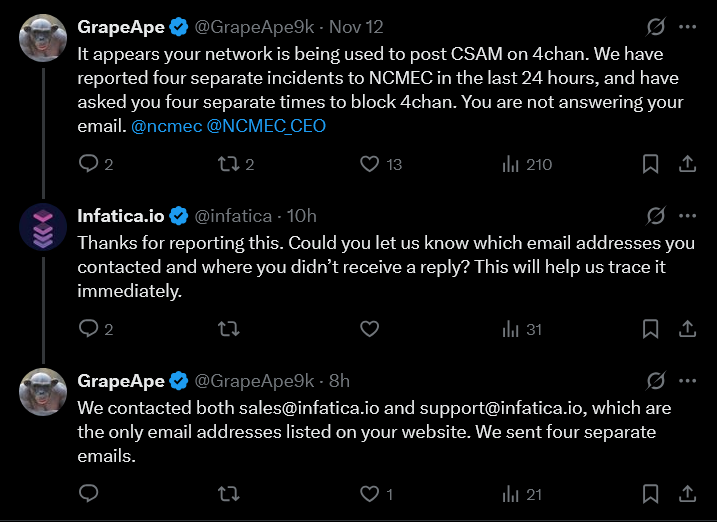Bookmark the Infatica.io reply

tap(650, 328)
